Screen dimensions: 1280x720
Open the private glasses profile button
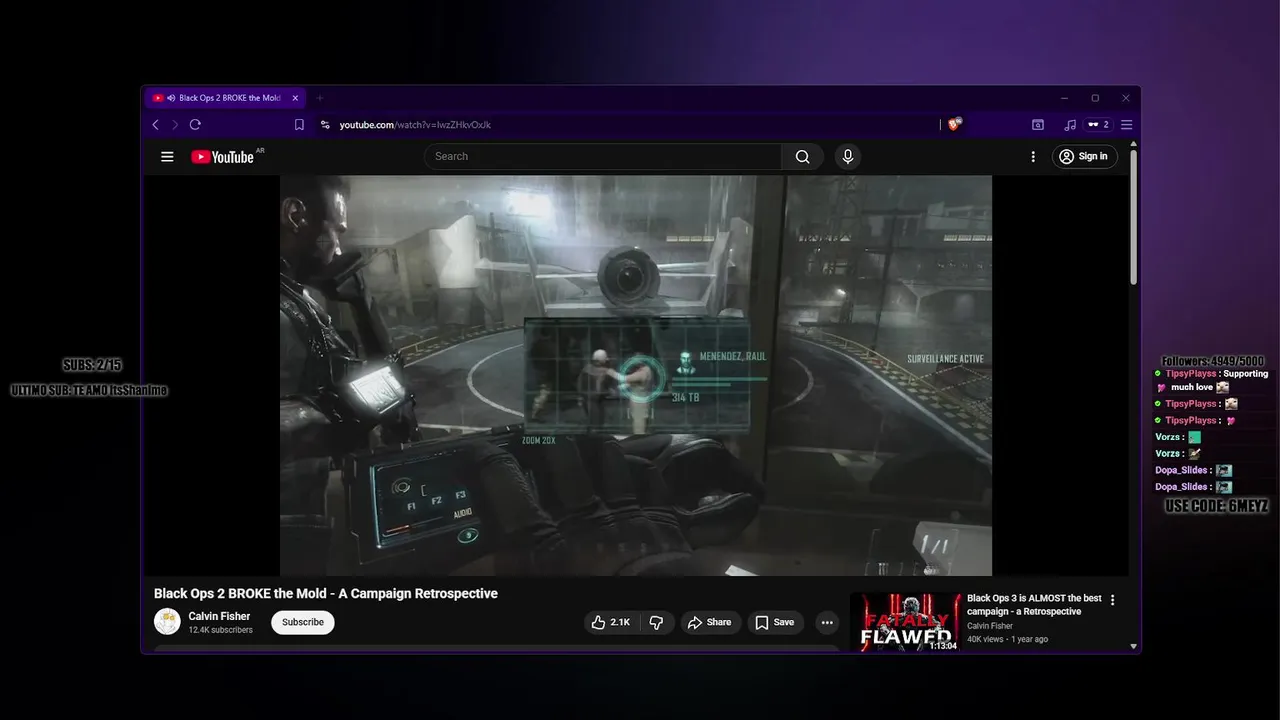click(1099, 125)
